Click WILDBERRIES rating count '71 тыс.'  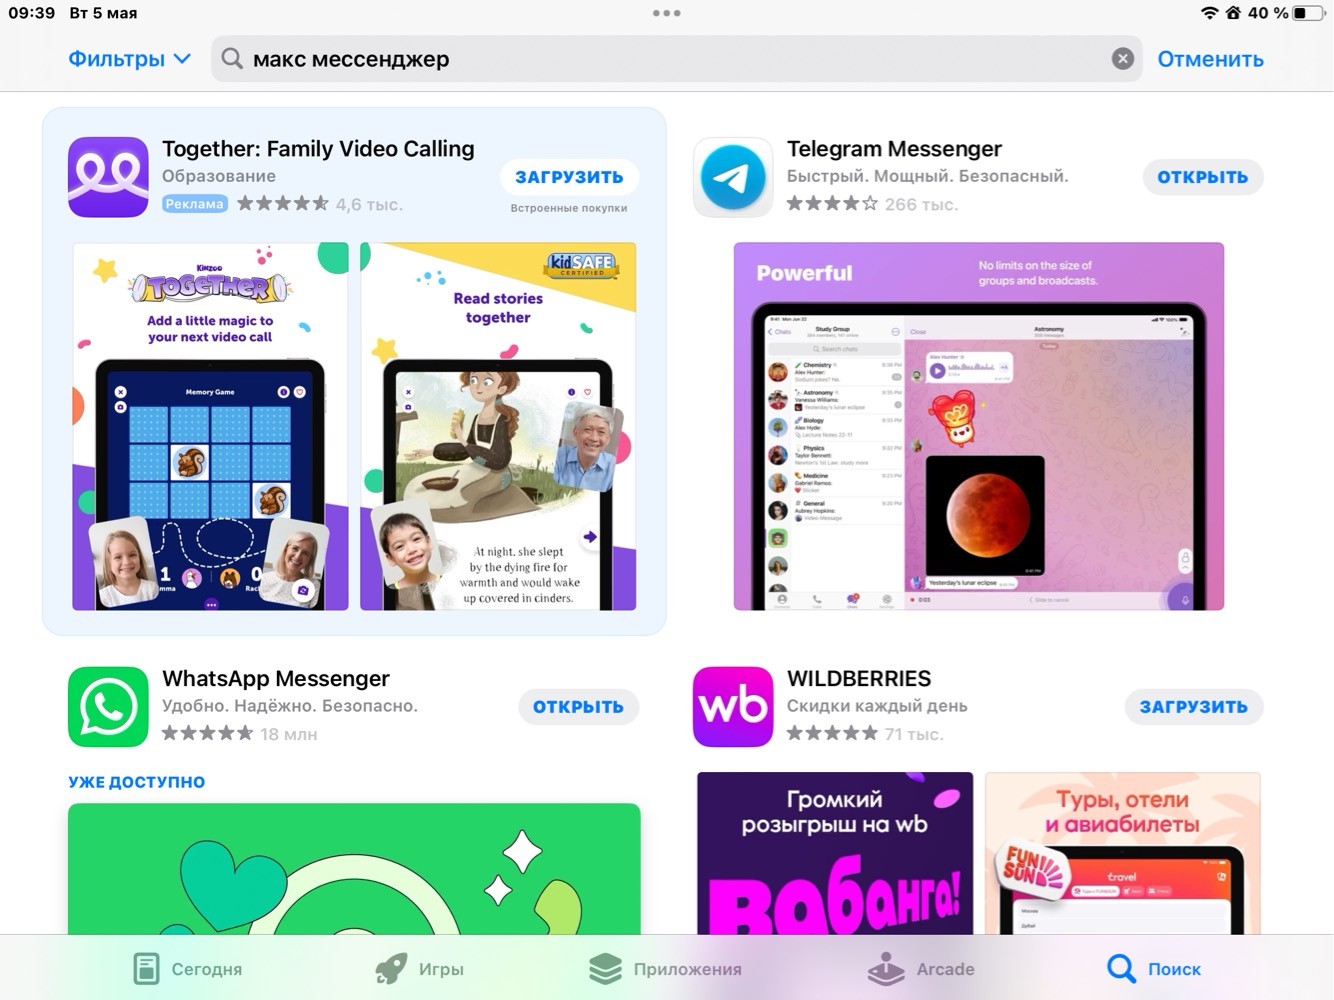[914, 734]
